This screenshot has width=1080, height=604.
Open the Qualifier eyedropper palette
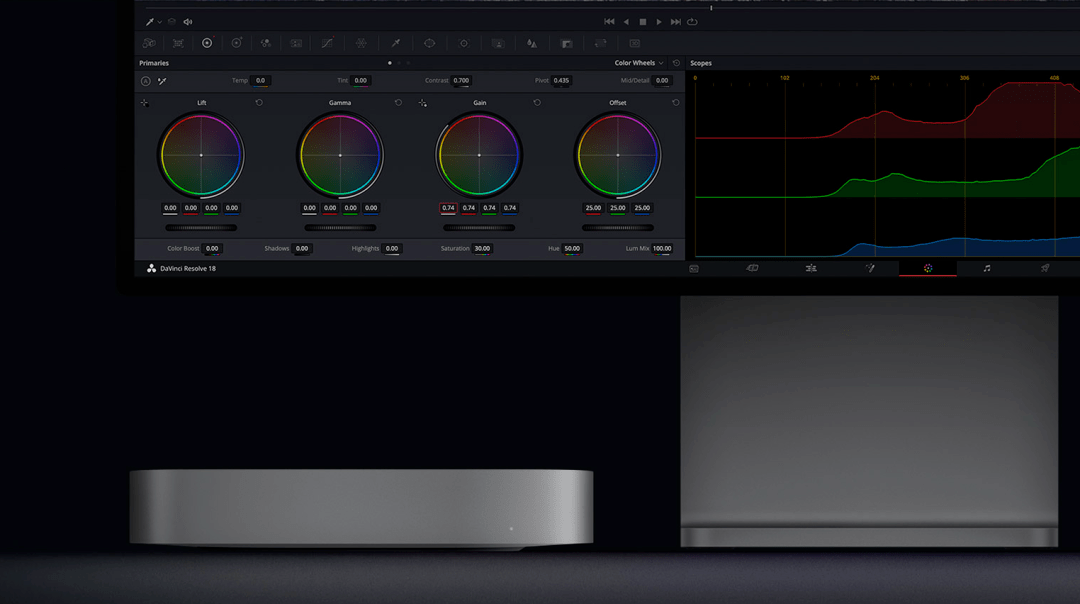pos(396,43)
